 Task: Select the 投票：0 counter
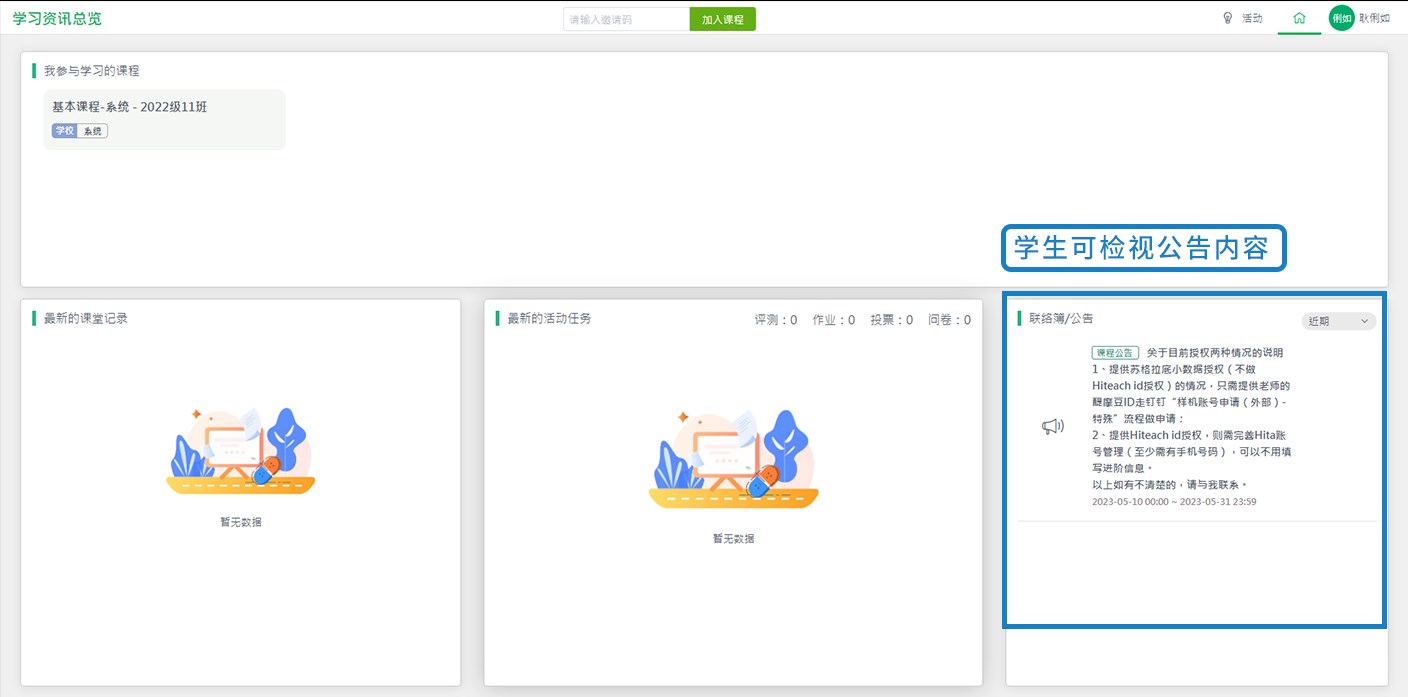pyautogui.click(x=891, y=320)
